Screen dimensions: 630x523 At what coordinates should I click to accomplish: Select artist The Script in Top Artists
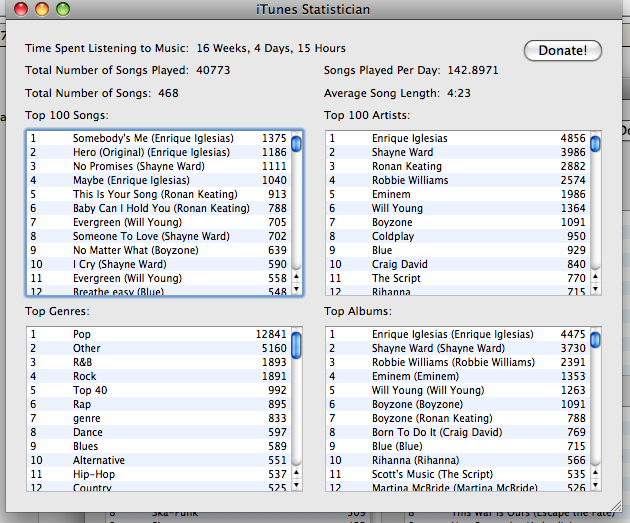pyautogui.click(x=458, y=278)
